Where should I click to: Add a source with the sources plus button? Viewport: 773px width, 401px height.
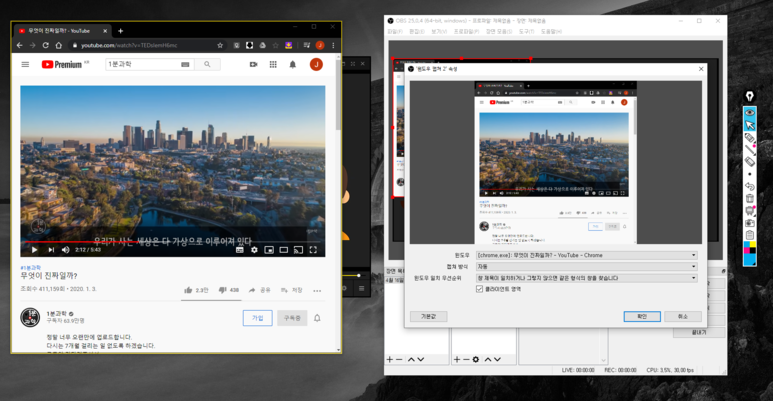[x=457, y=360]
